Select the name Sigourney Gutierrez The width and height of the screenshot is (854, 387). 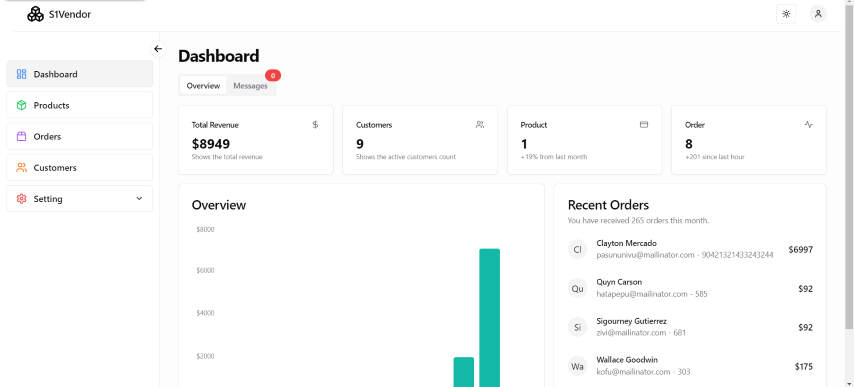631,321
